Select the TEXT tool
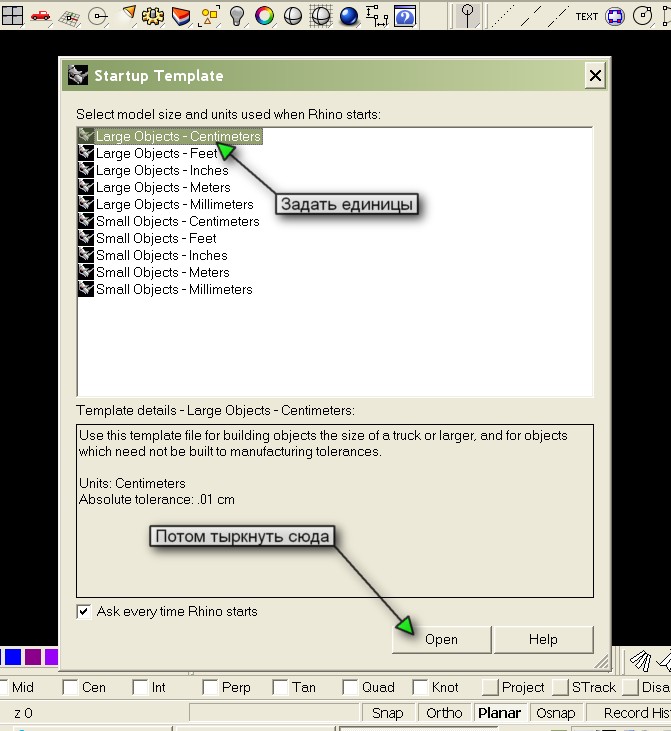 point(587,16)
